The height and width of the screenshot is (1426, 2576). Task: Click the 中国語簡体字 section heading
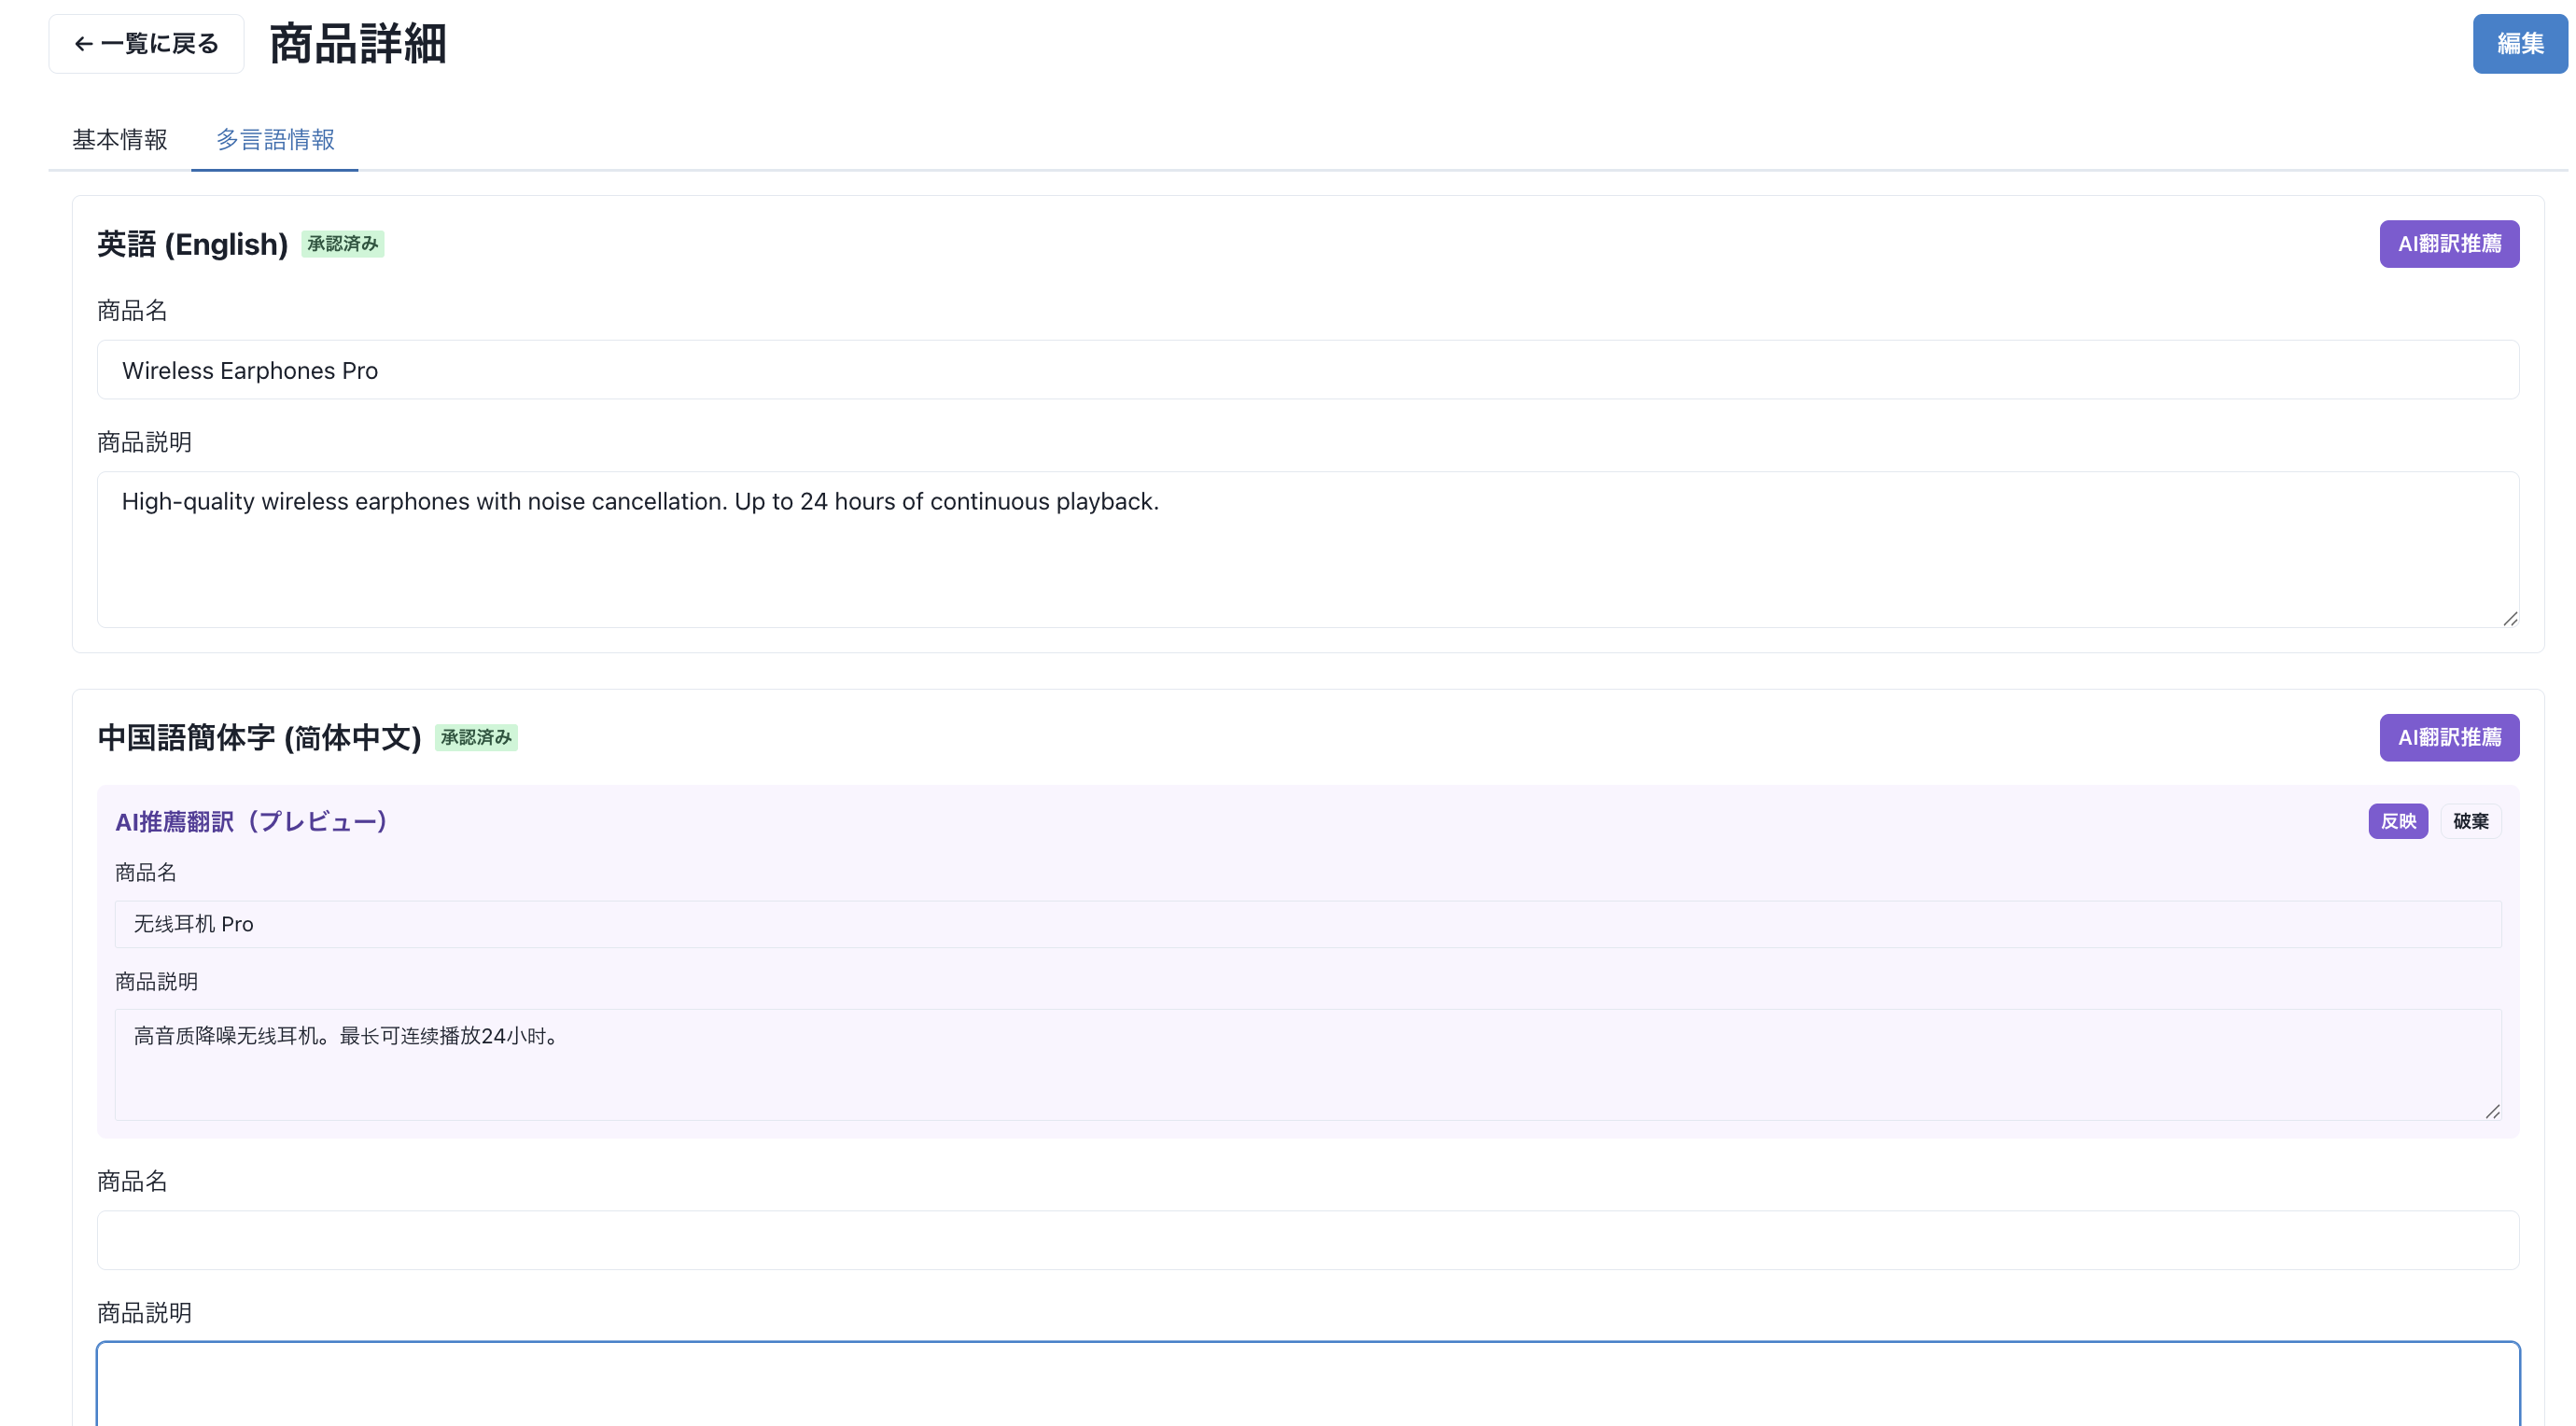[x=259, y=738]
